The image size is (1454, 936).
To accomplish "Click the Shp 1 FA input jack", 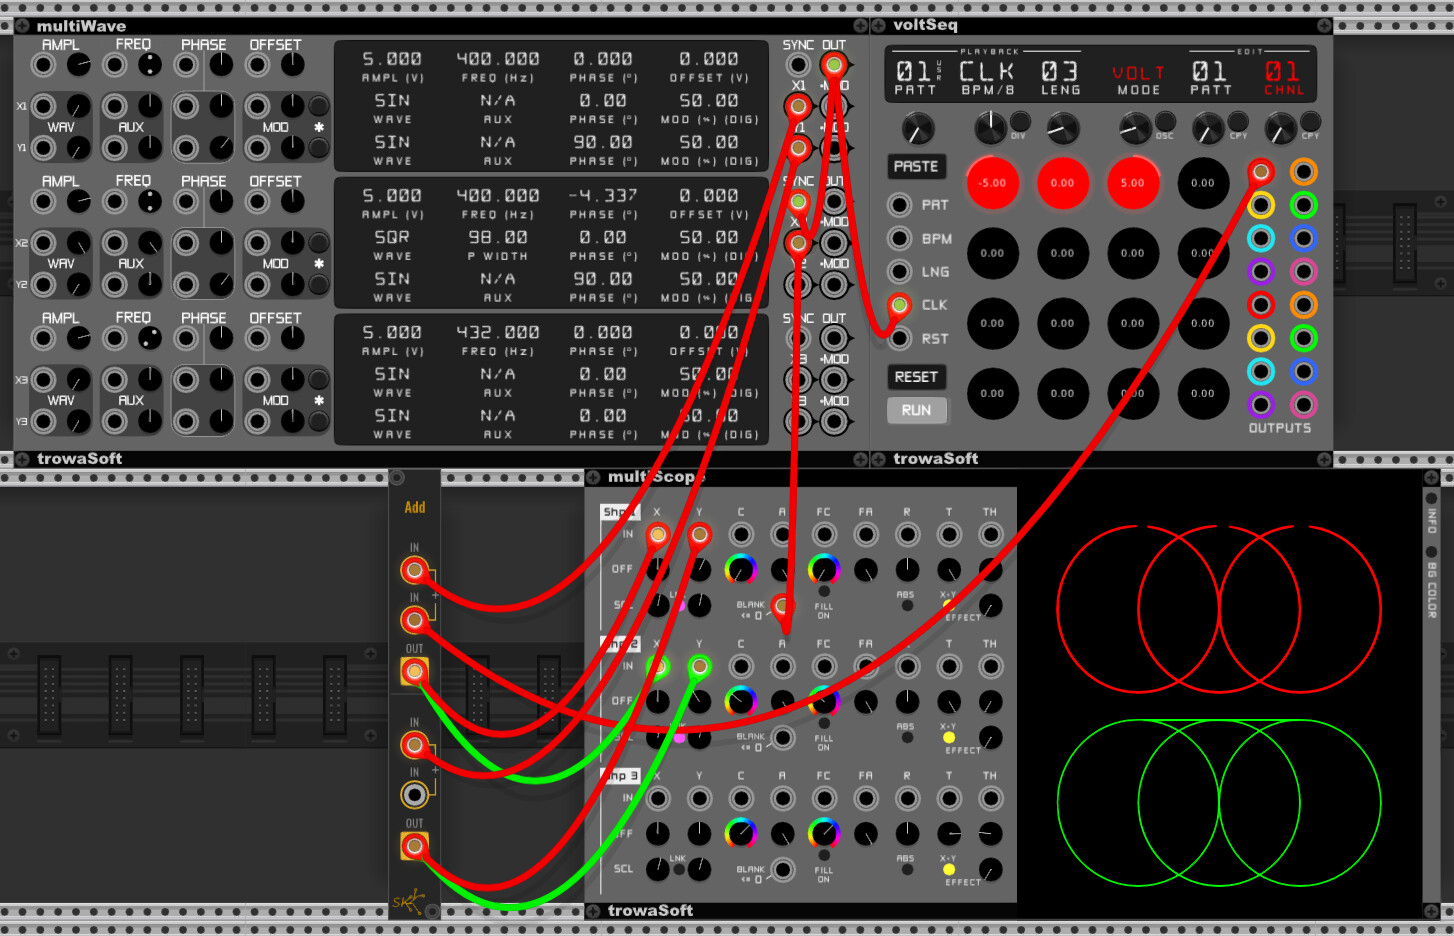I will click(x=866, y=535).
